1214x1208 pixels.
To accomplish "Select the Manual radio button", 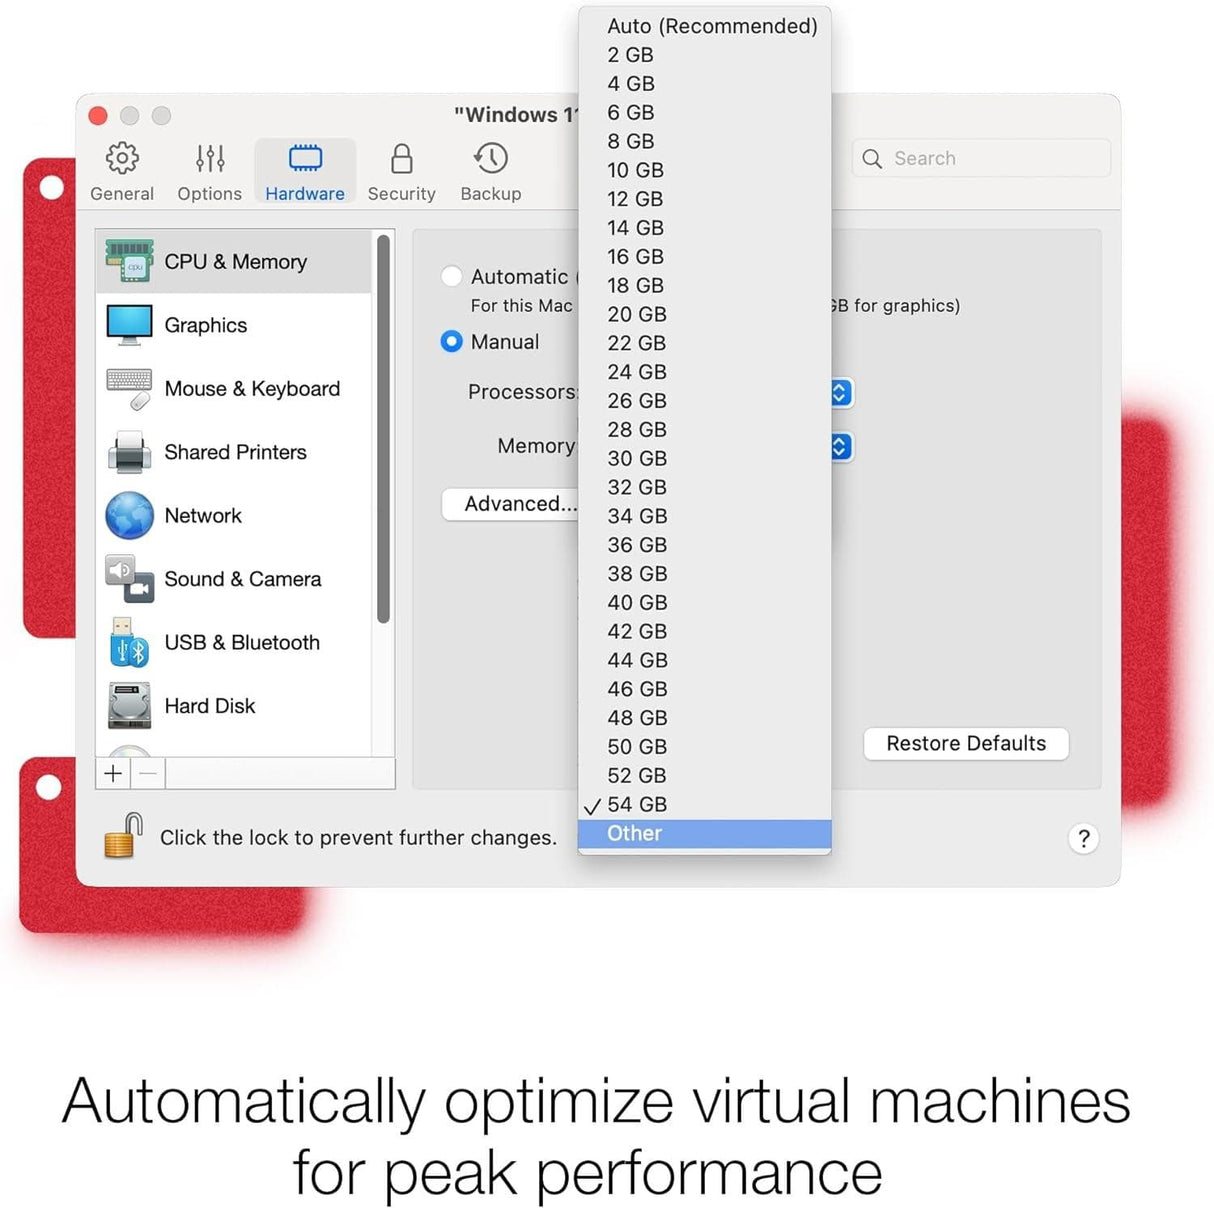I will (x=452, y=342).
